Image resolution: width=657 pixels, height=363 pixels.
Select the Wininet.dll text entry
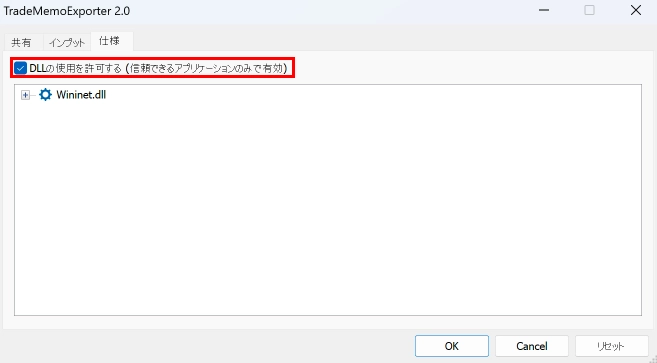point(81,95)
